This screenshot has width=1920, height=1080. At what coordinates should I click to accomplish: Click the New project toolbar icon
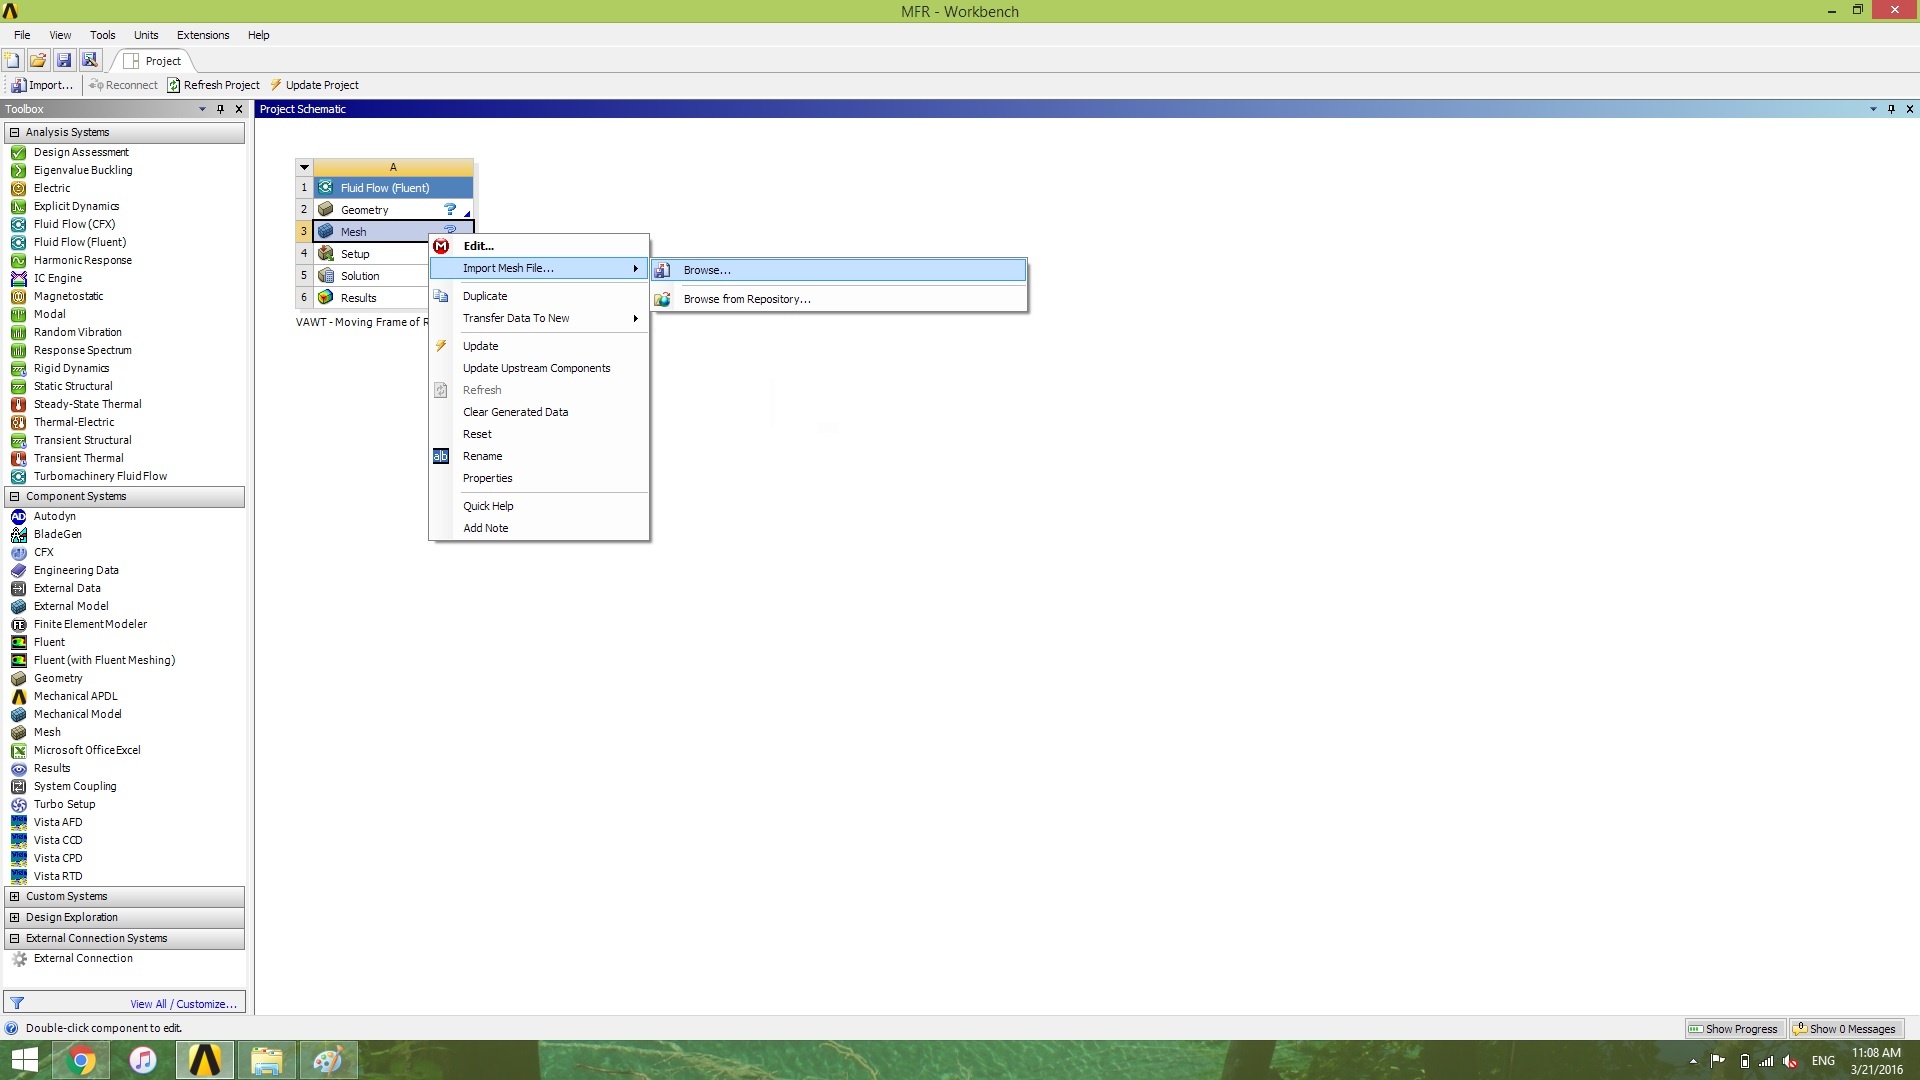tap(13, 60)
